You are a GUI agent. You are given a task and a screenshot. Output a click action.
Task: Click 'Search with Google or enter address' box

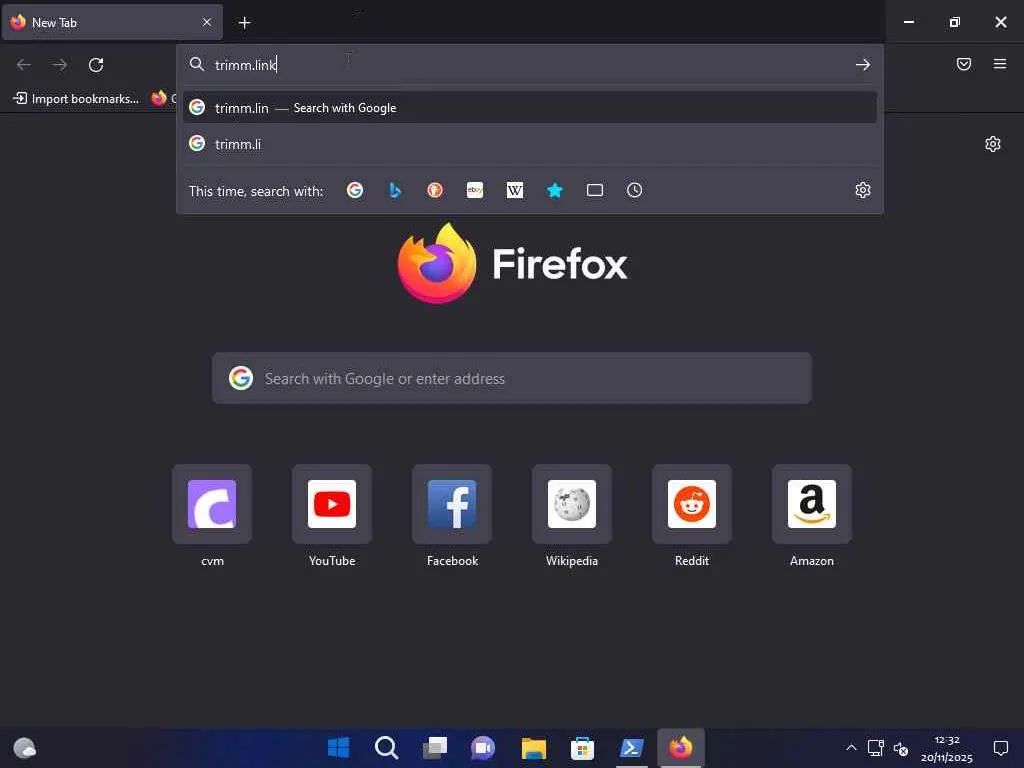[511, 378]
